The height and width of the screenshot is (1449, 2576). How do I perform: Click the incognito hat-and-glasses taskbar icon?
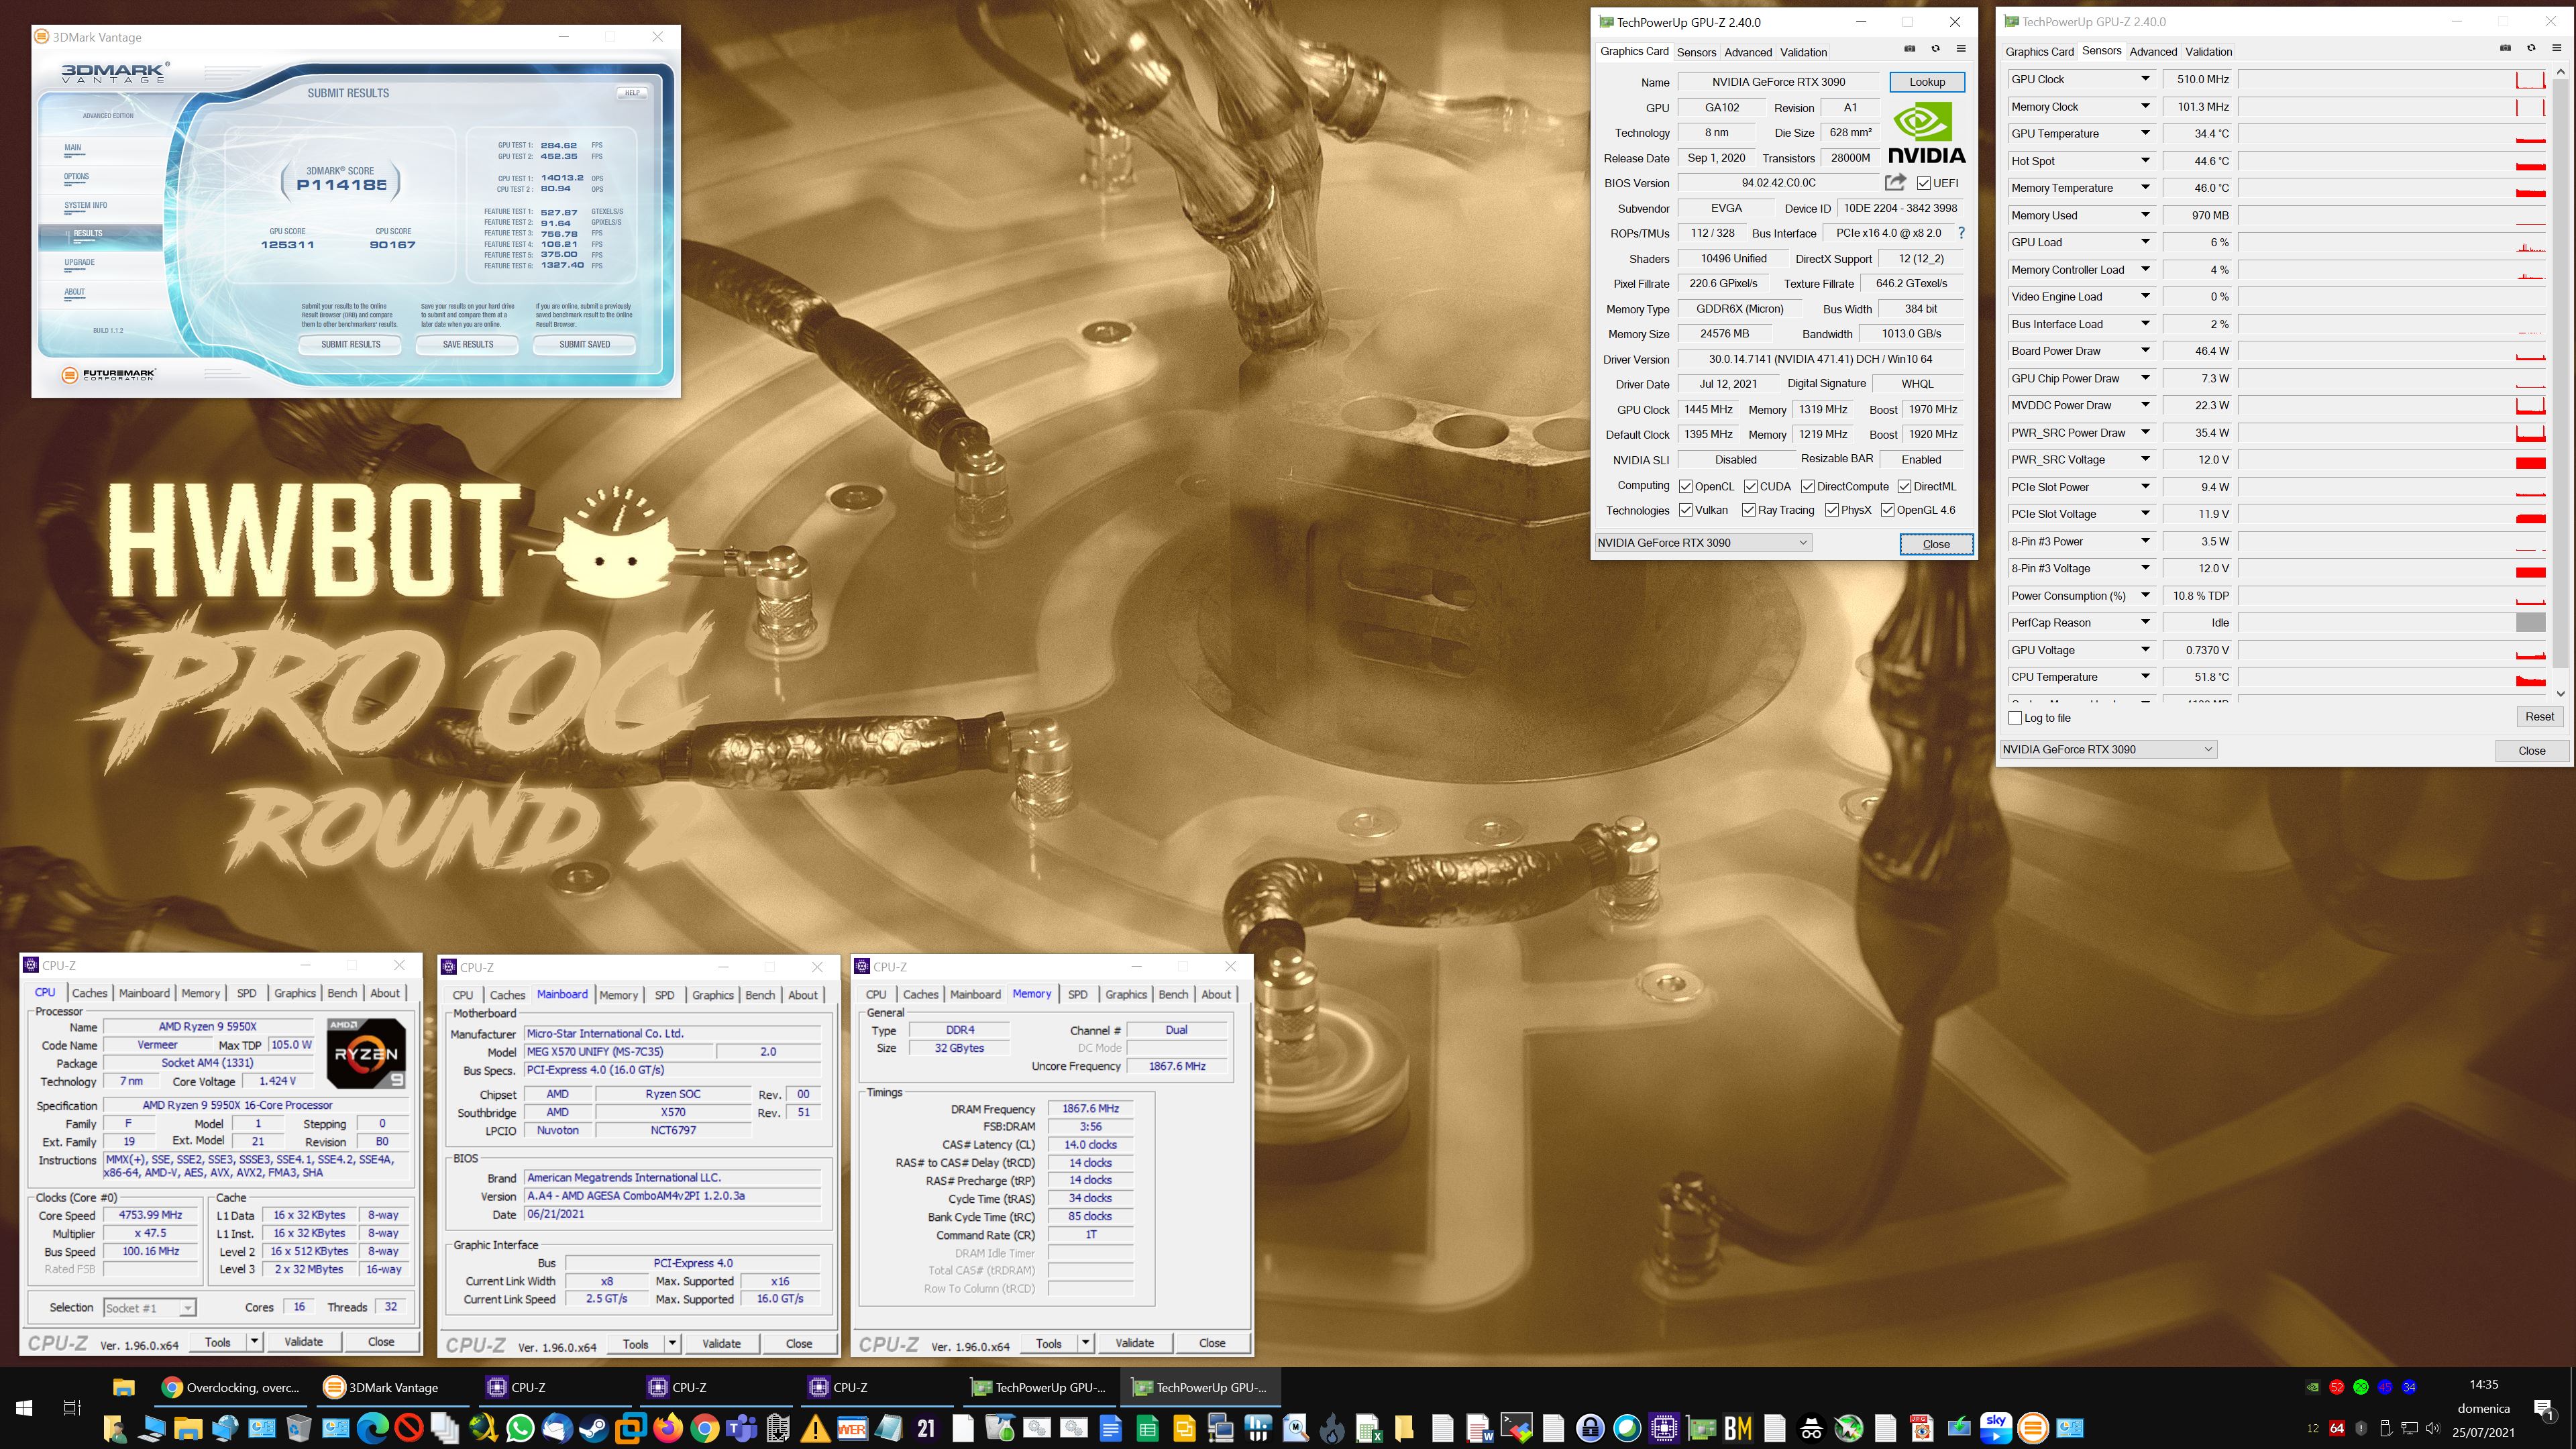click(x=1811, y=1428)
